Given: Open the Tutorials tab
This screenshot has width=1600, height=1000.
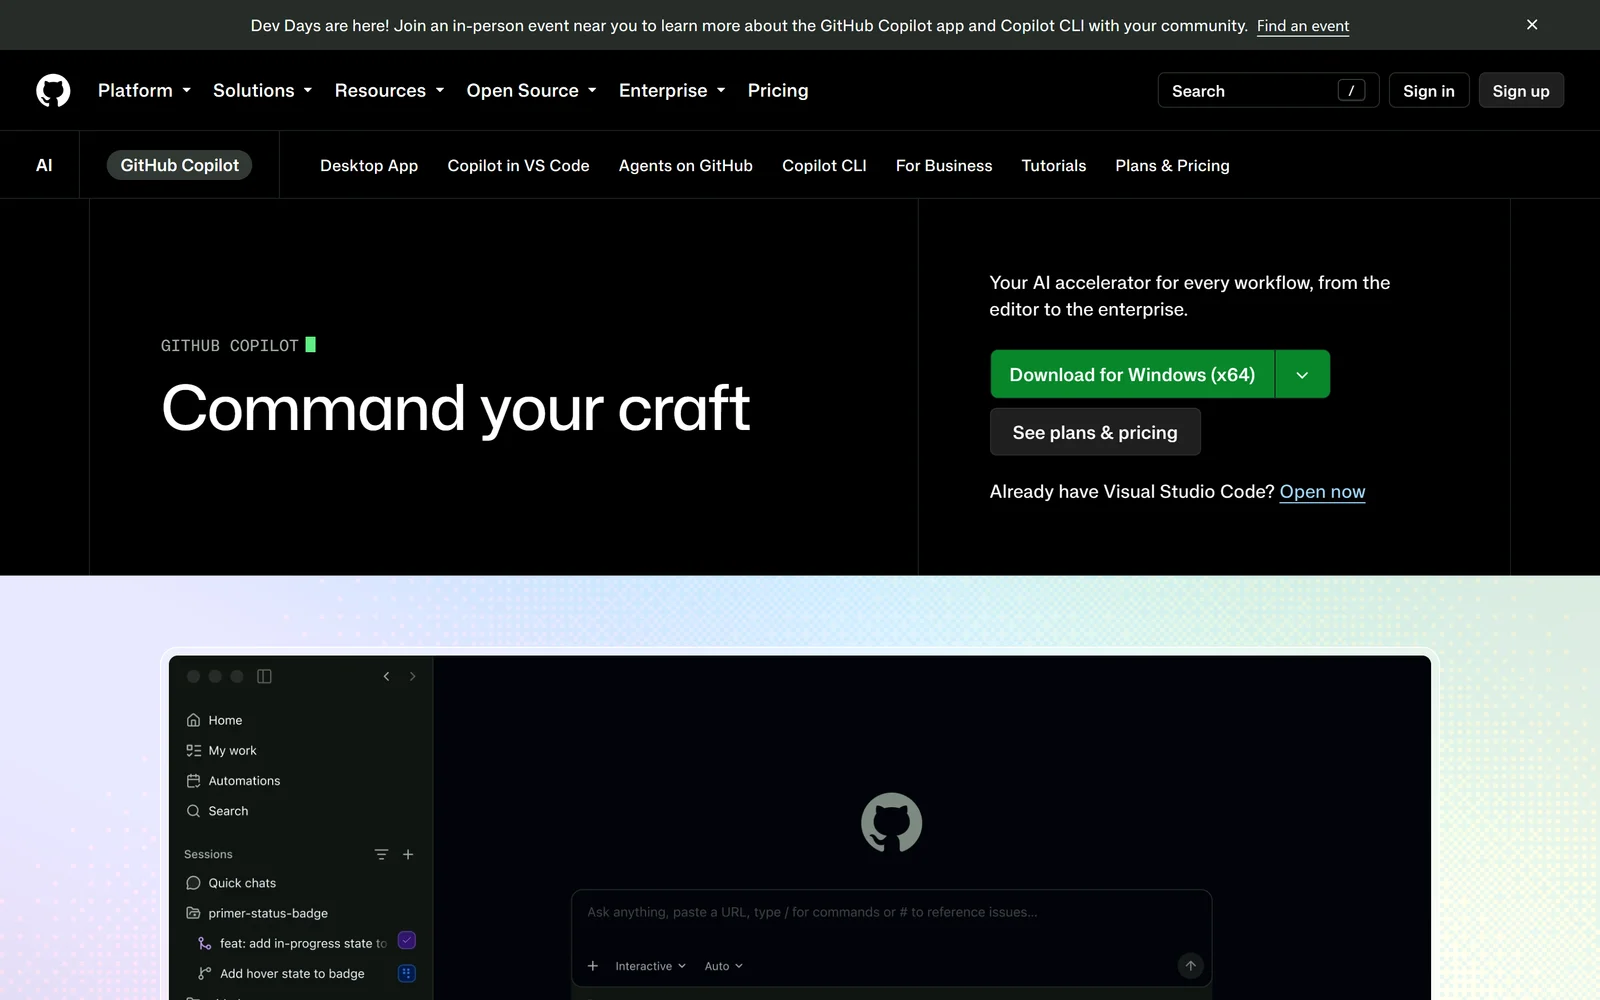Looking at the screenshot, I should pyautogui.click(x=1054, y=165).
